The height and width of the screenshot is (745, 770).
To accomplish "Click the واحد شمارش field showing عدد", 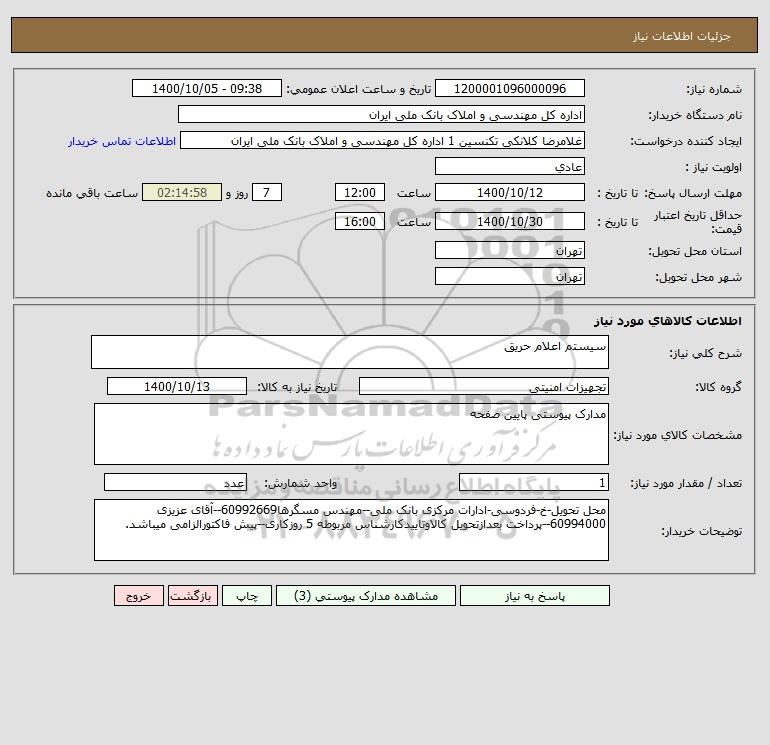I will tap(175, 482).
